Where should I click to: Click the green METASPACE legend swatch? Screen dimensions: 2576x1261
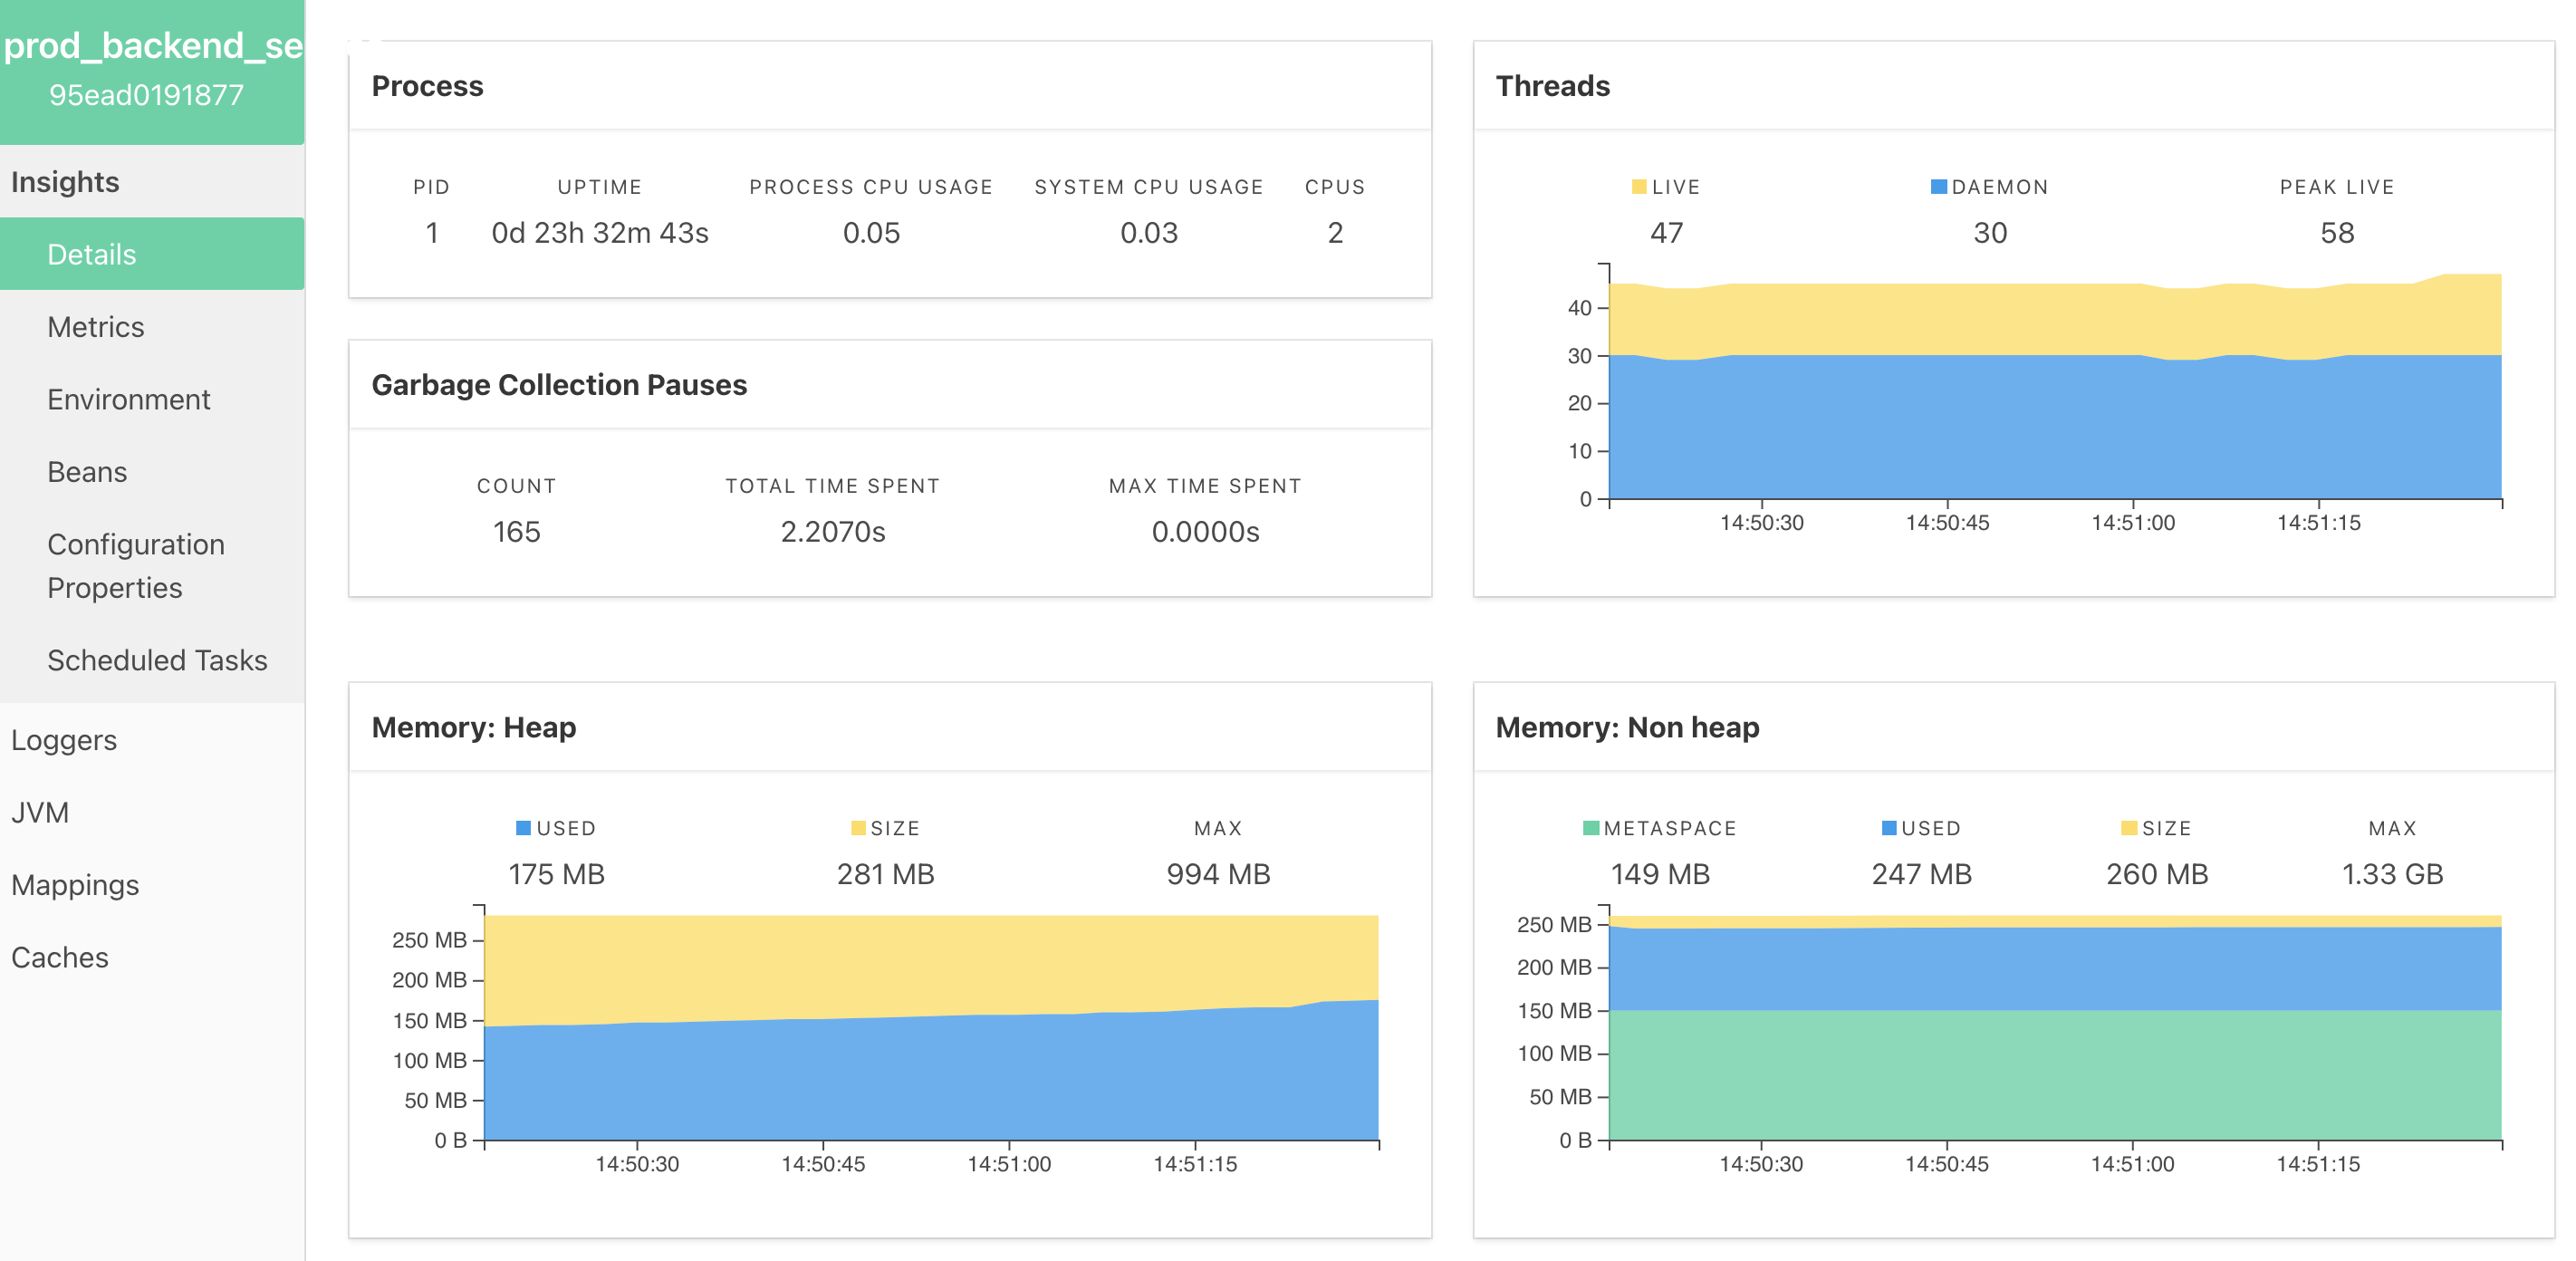[1590, 828]
